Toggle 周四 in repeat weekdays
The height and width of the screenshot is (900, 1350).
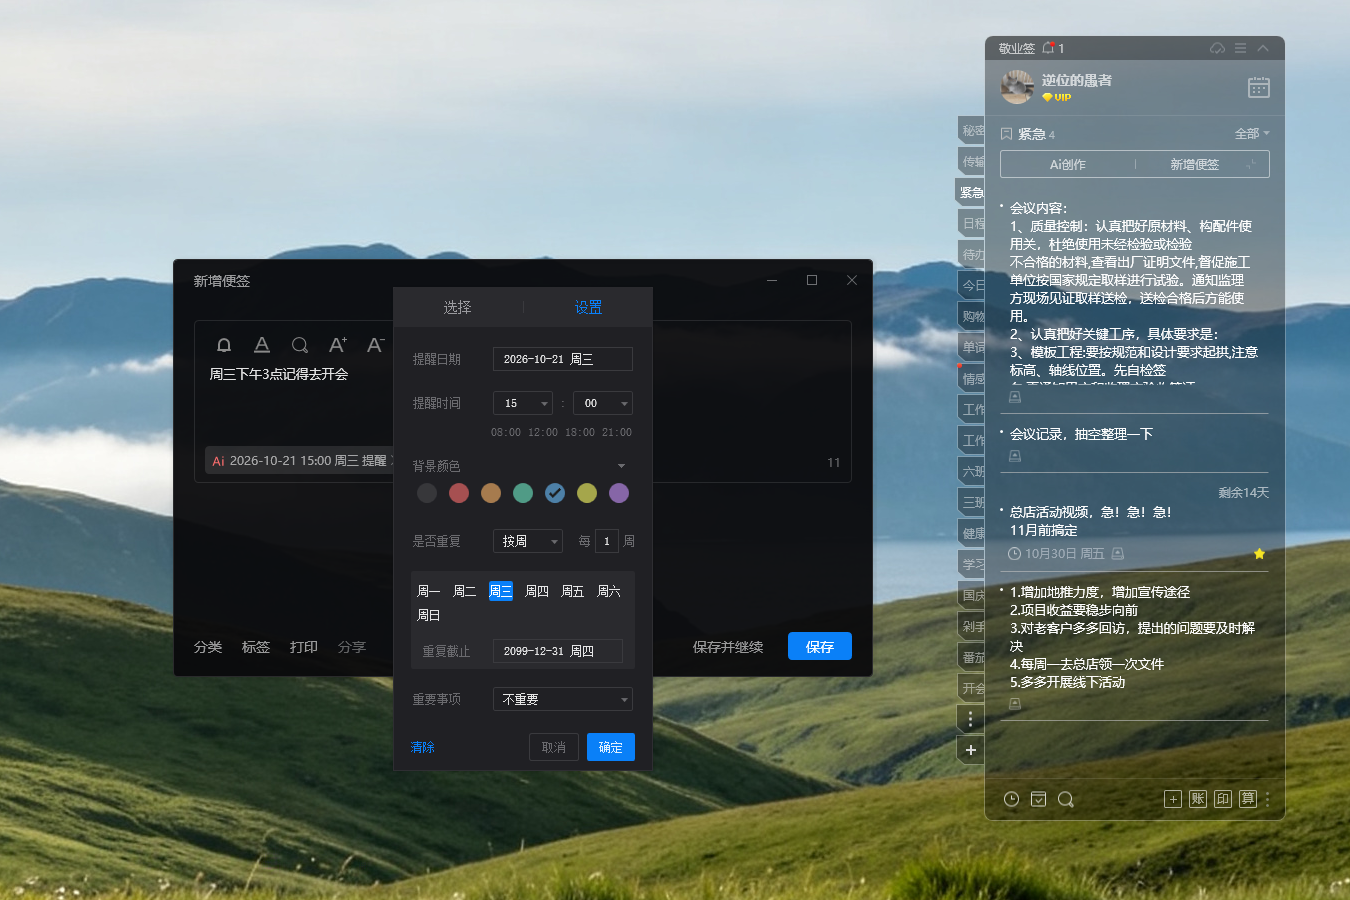537,591
